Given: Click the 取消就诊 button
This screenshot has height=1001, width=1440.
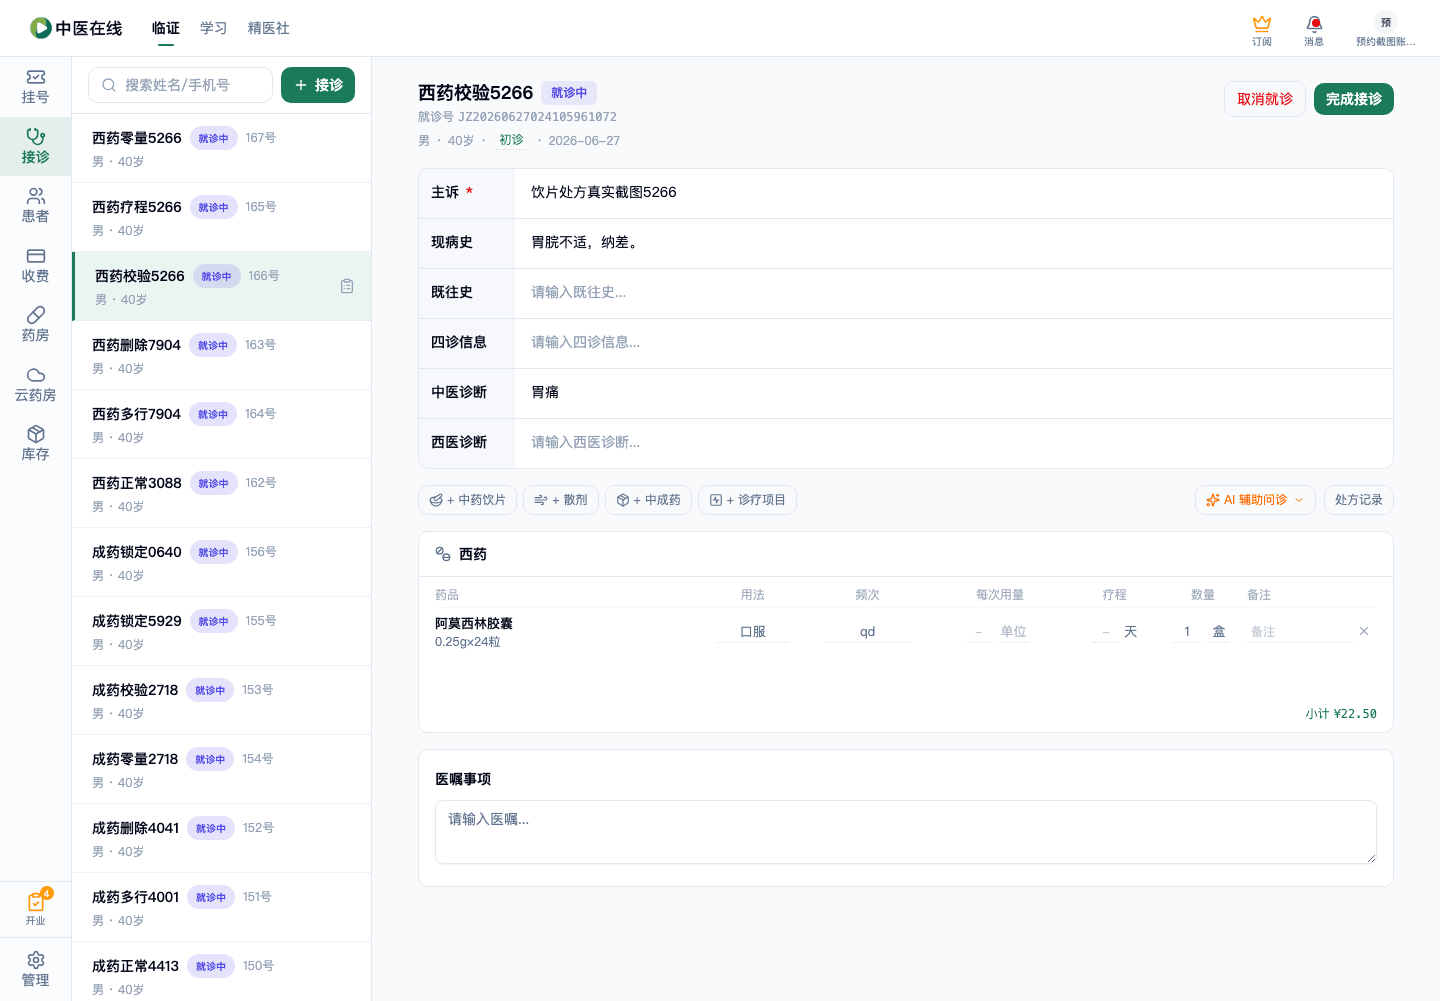Looking at the screenshot, I should click(1265, 99).
